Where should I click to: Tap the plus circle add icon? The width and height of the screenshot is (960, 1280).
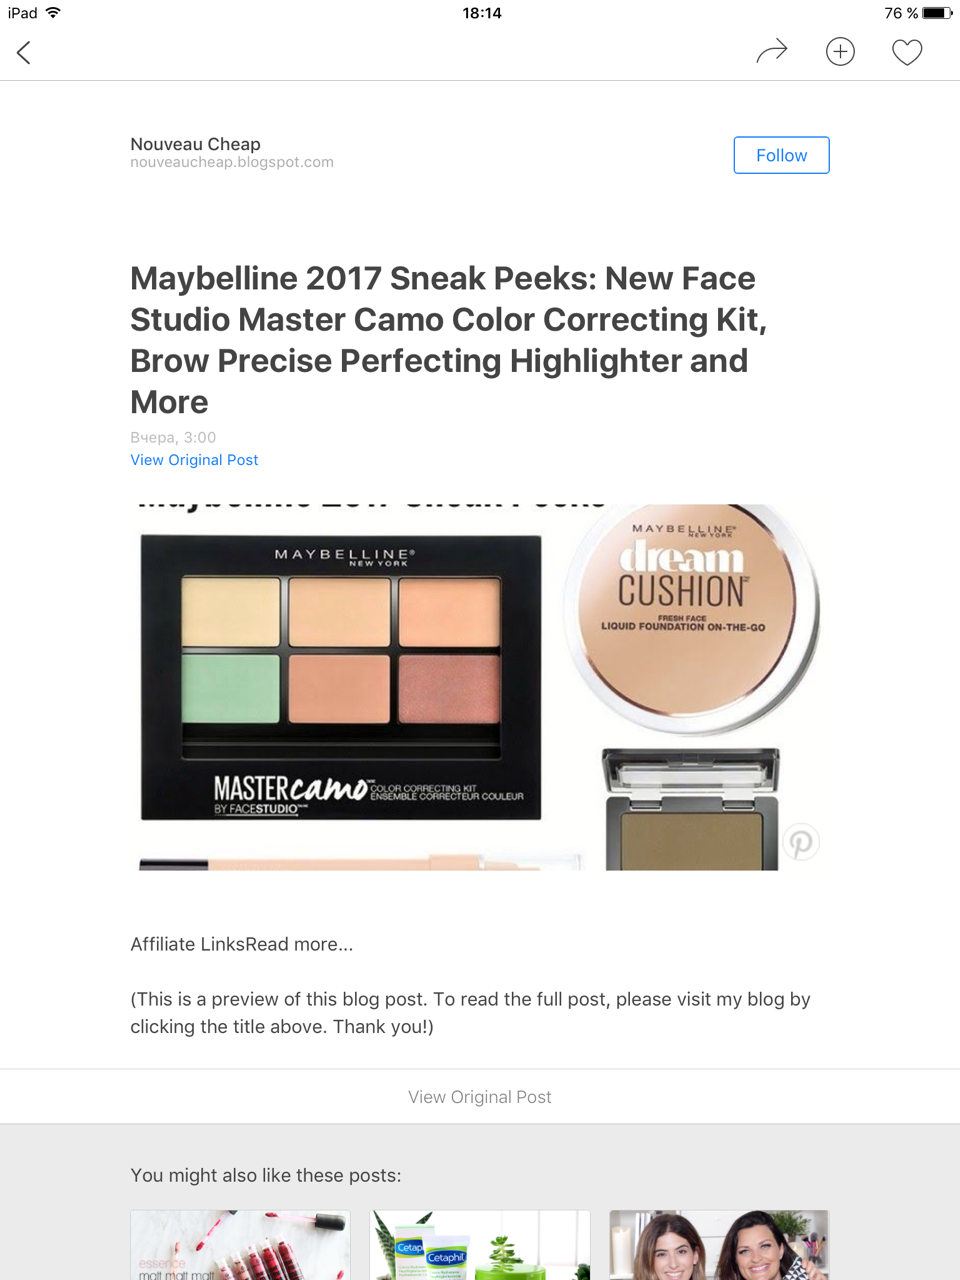pos(840,52)
